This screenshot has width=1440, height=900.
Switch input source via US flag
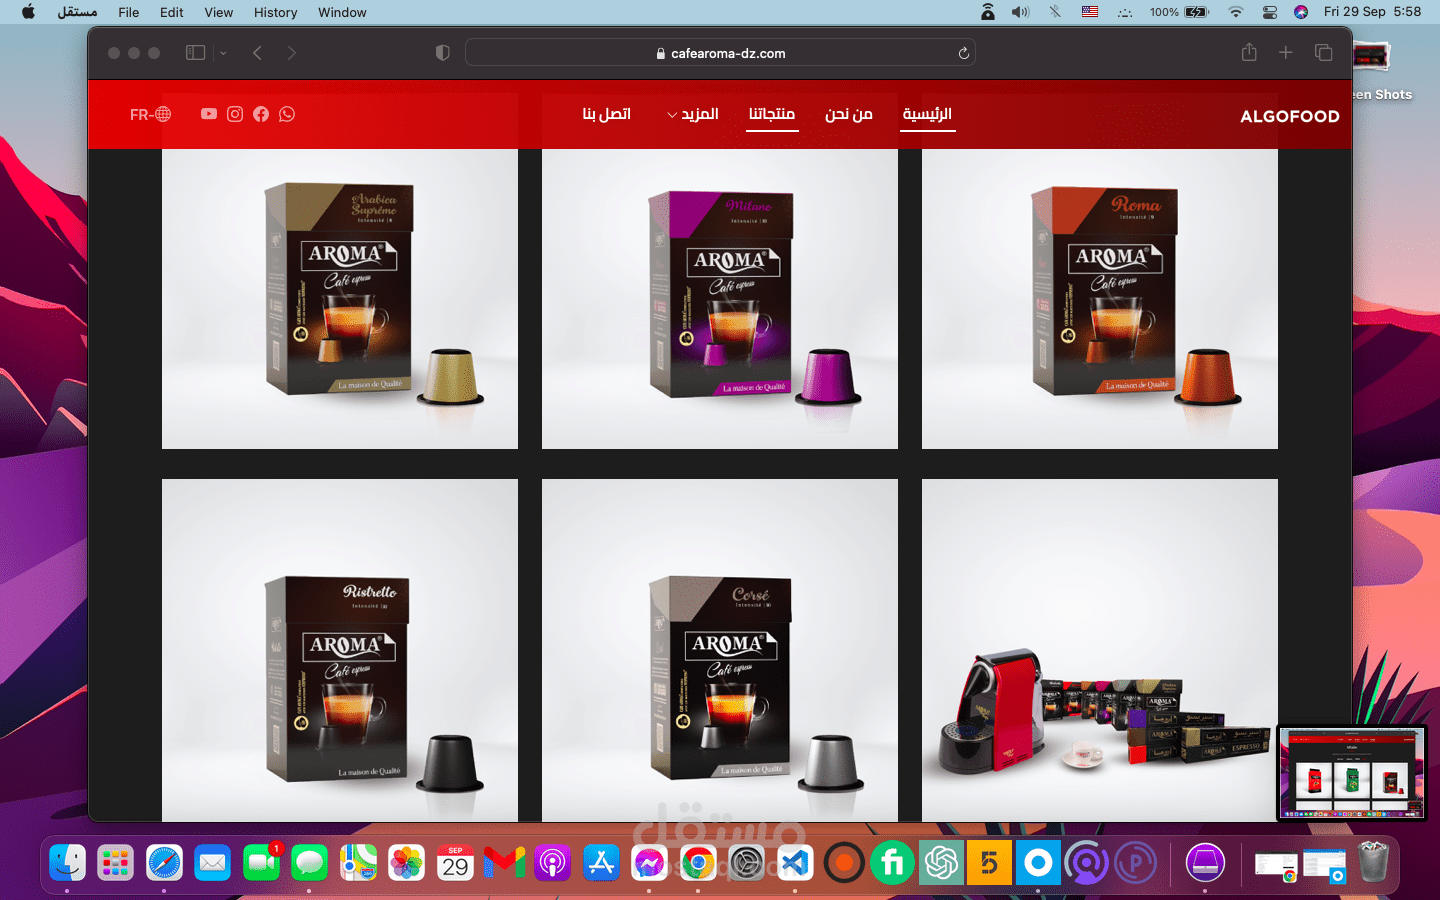click(1090, 12)
